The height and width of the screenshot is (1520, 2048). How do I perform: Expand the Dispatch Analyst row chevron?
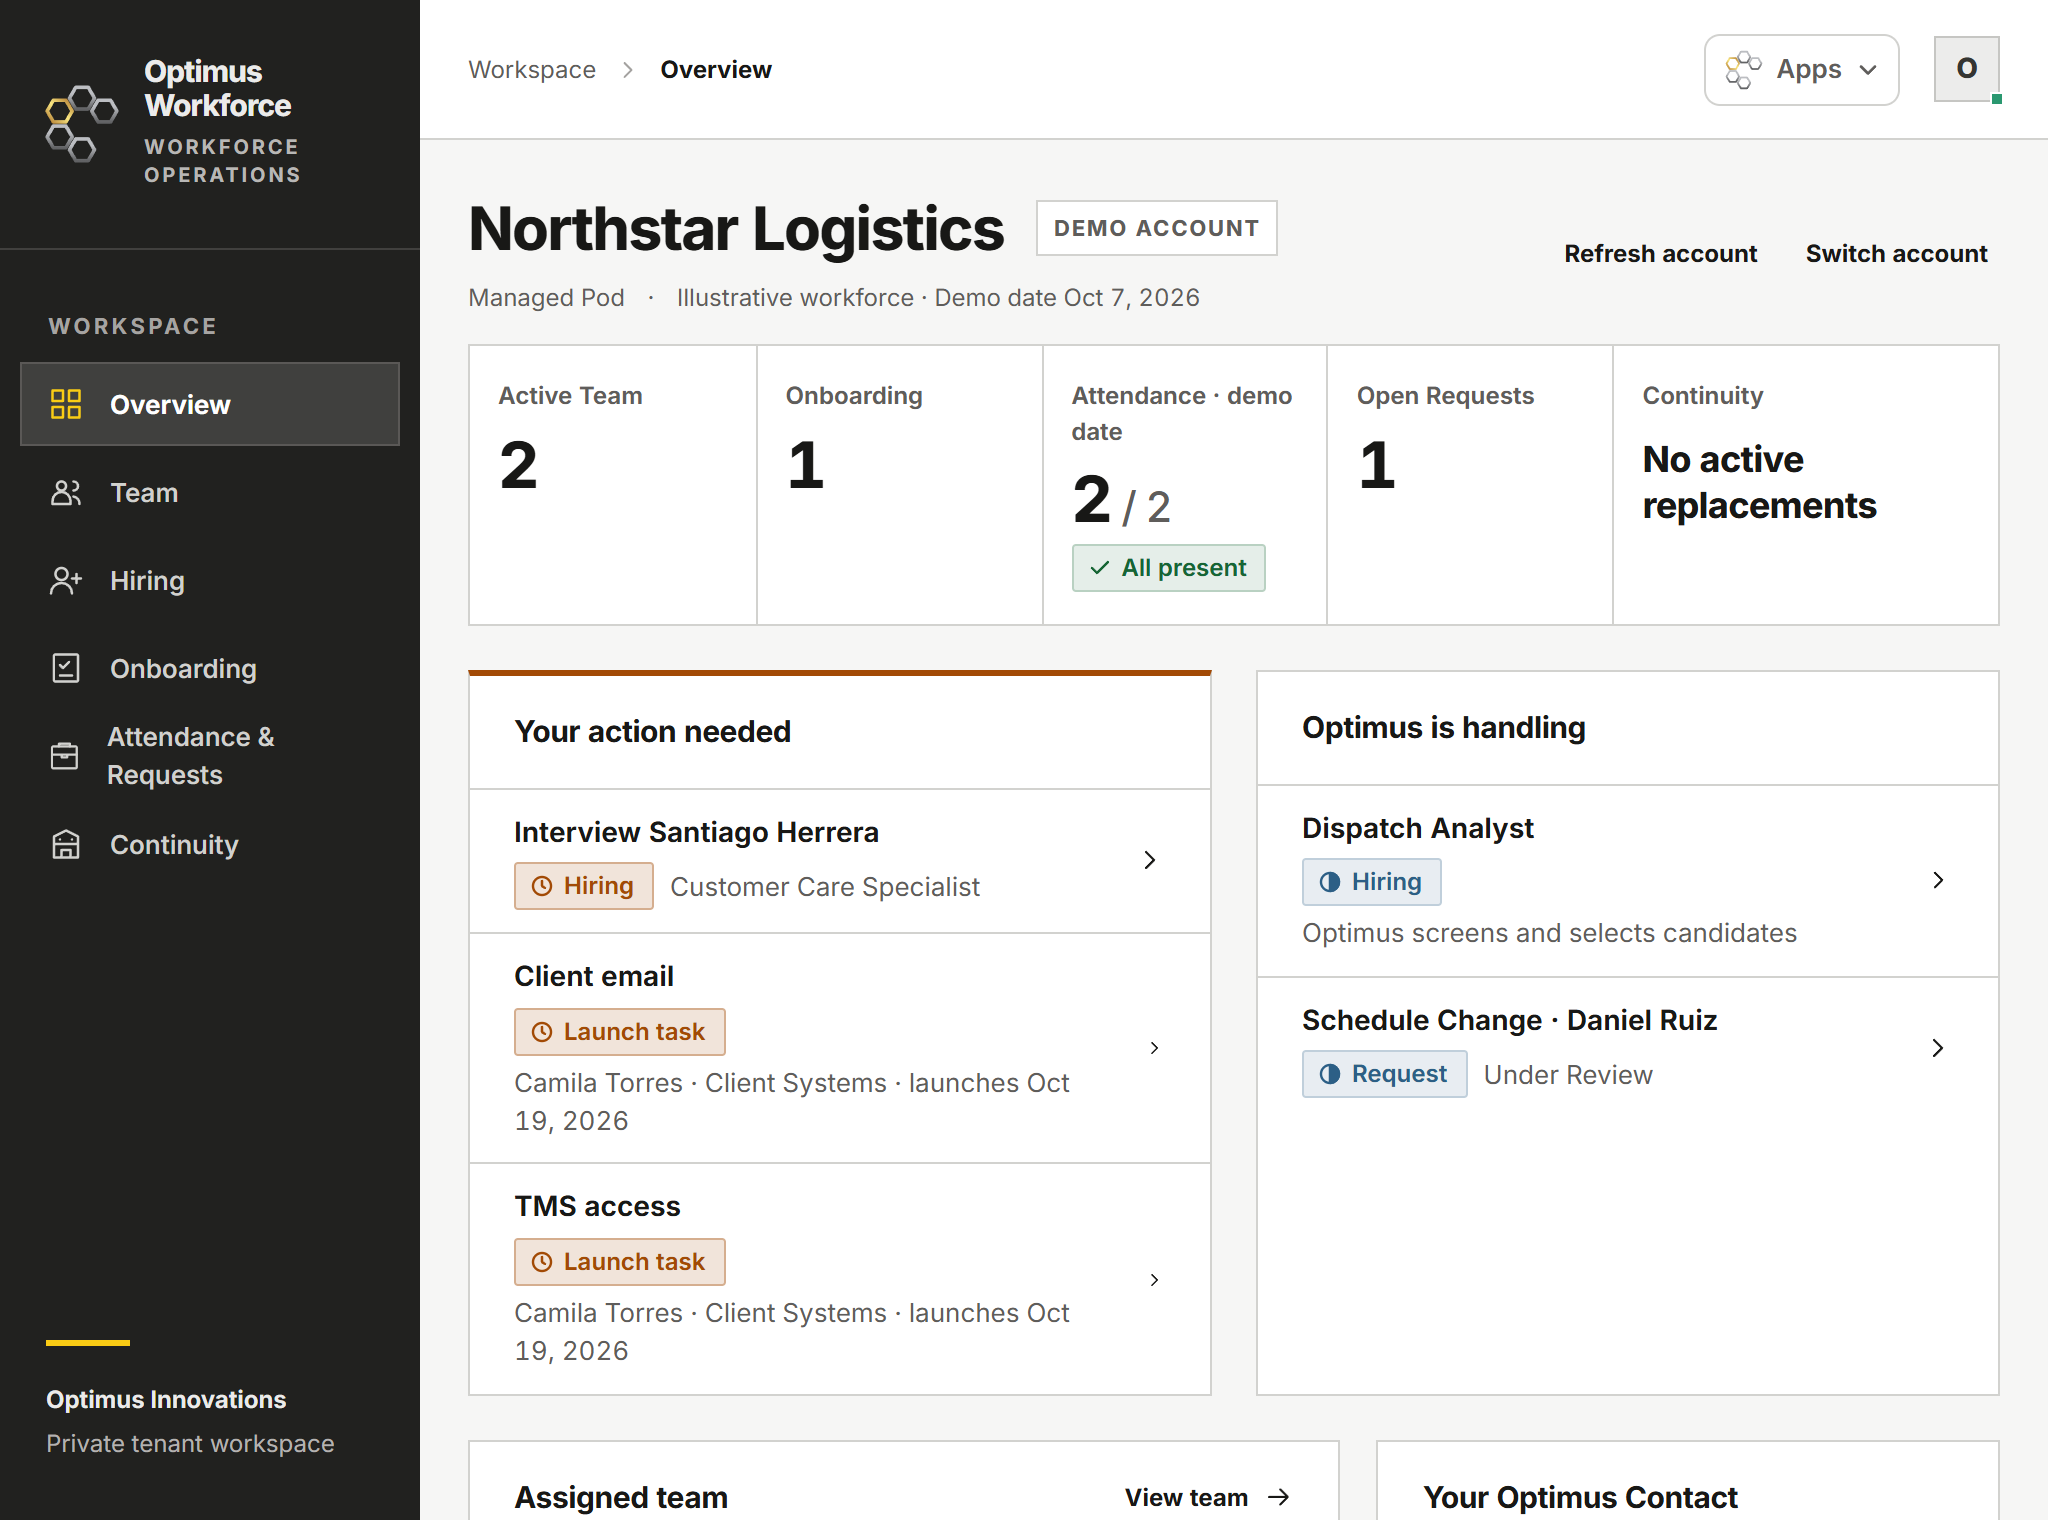[1938, 880]
